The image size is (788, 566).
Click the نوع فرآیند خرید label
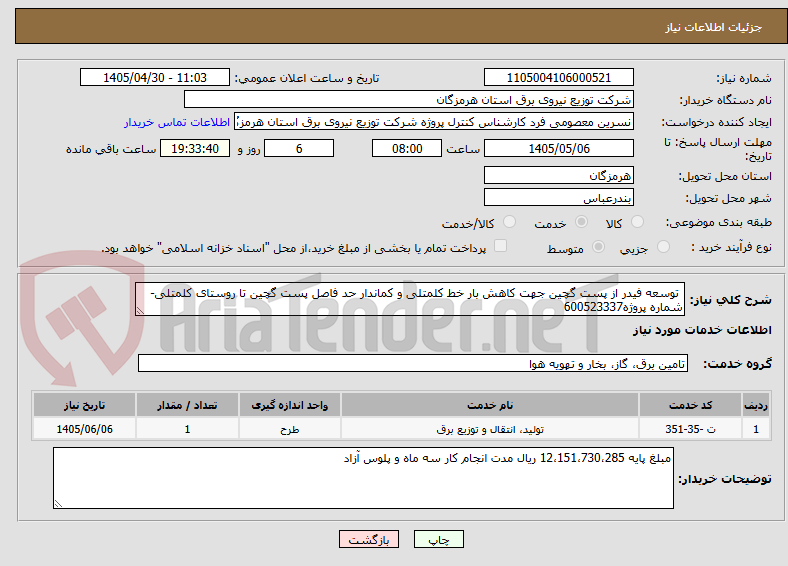(731, 247)
